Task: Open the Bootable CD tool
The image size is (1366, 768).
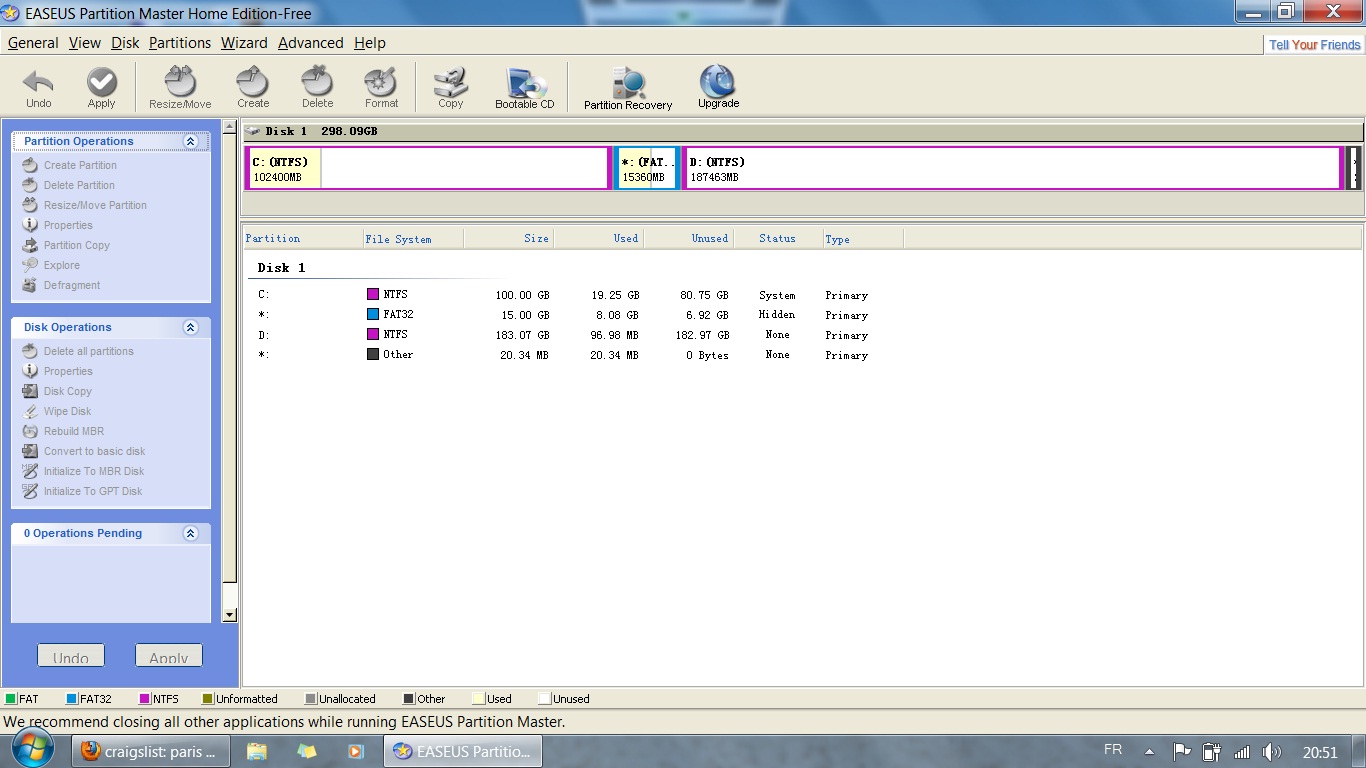Action: [x=525, y=88]
